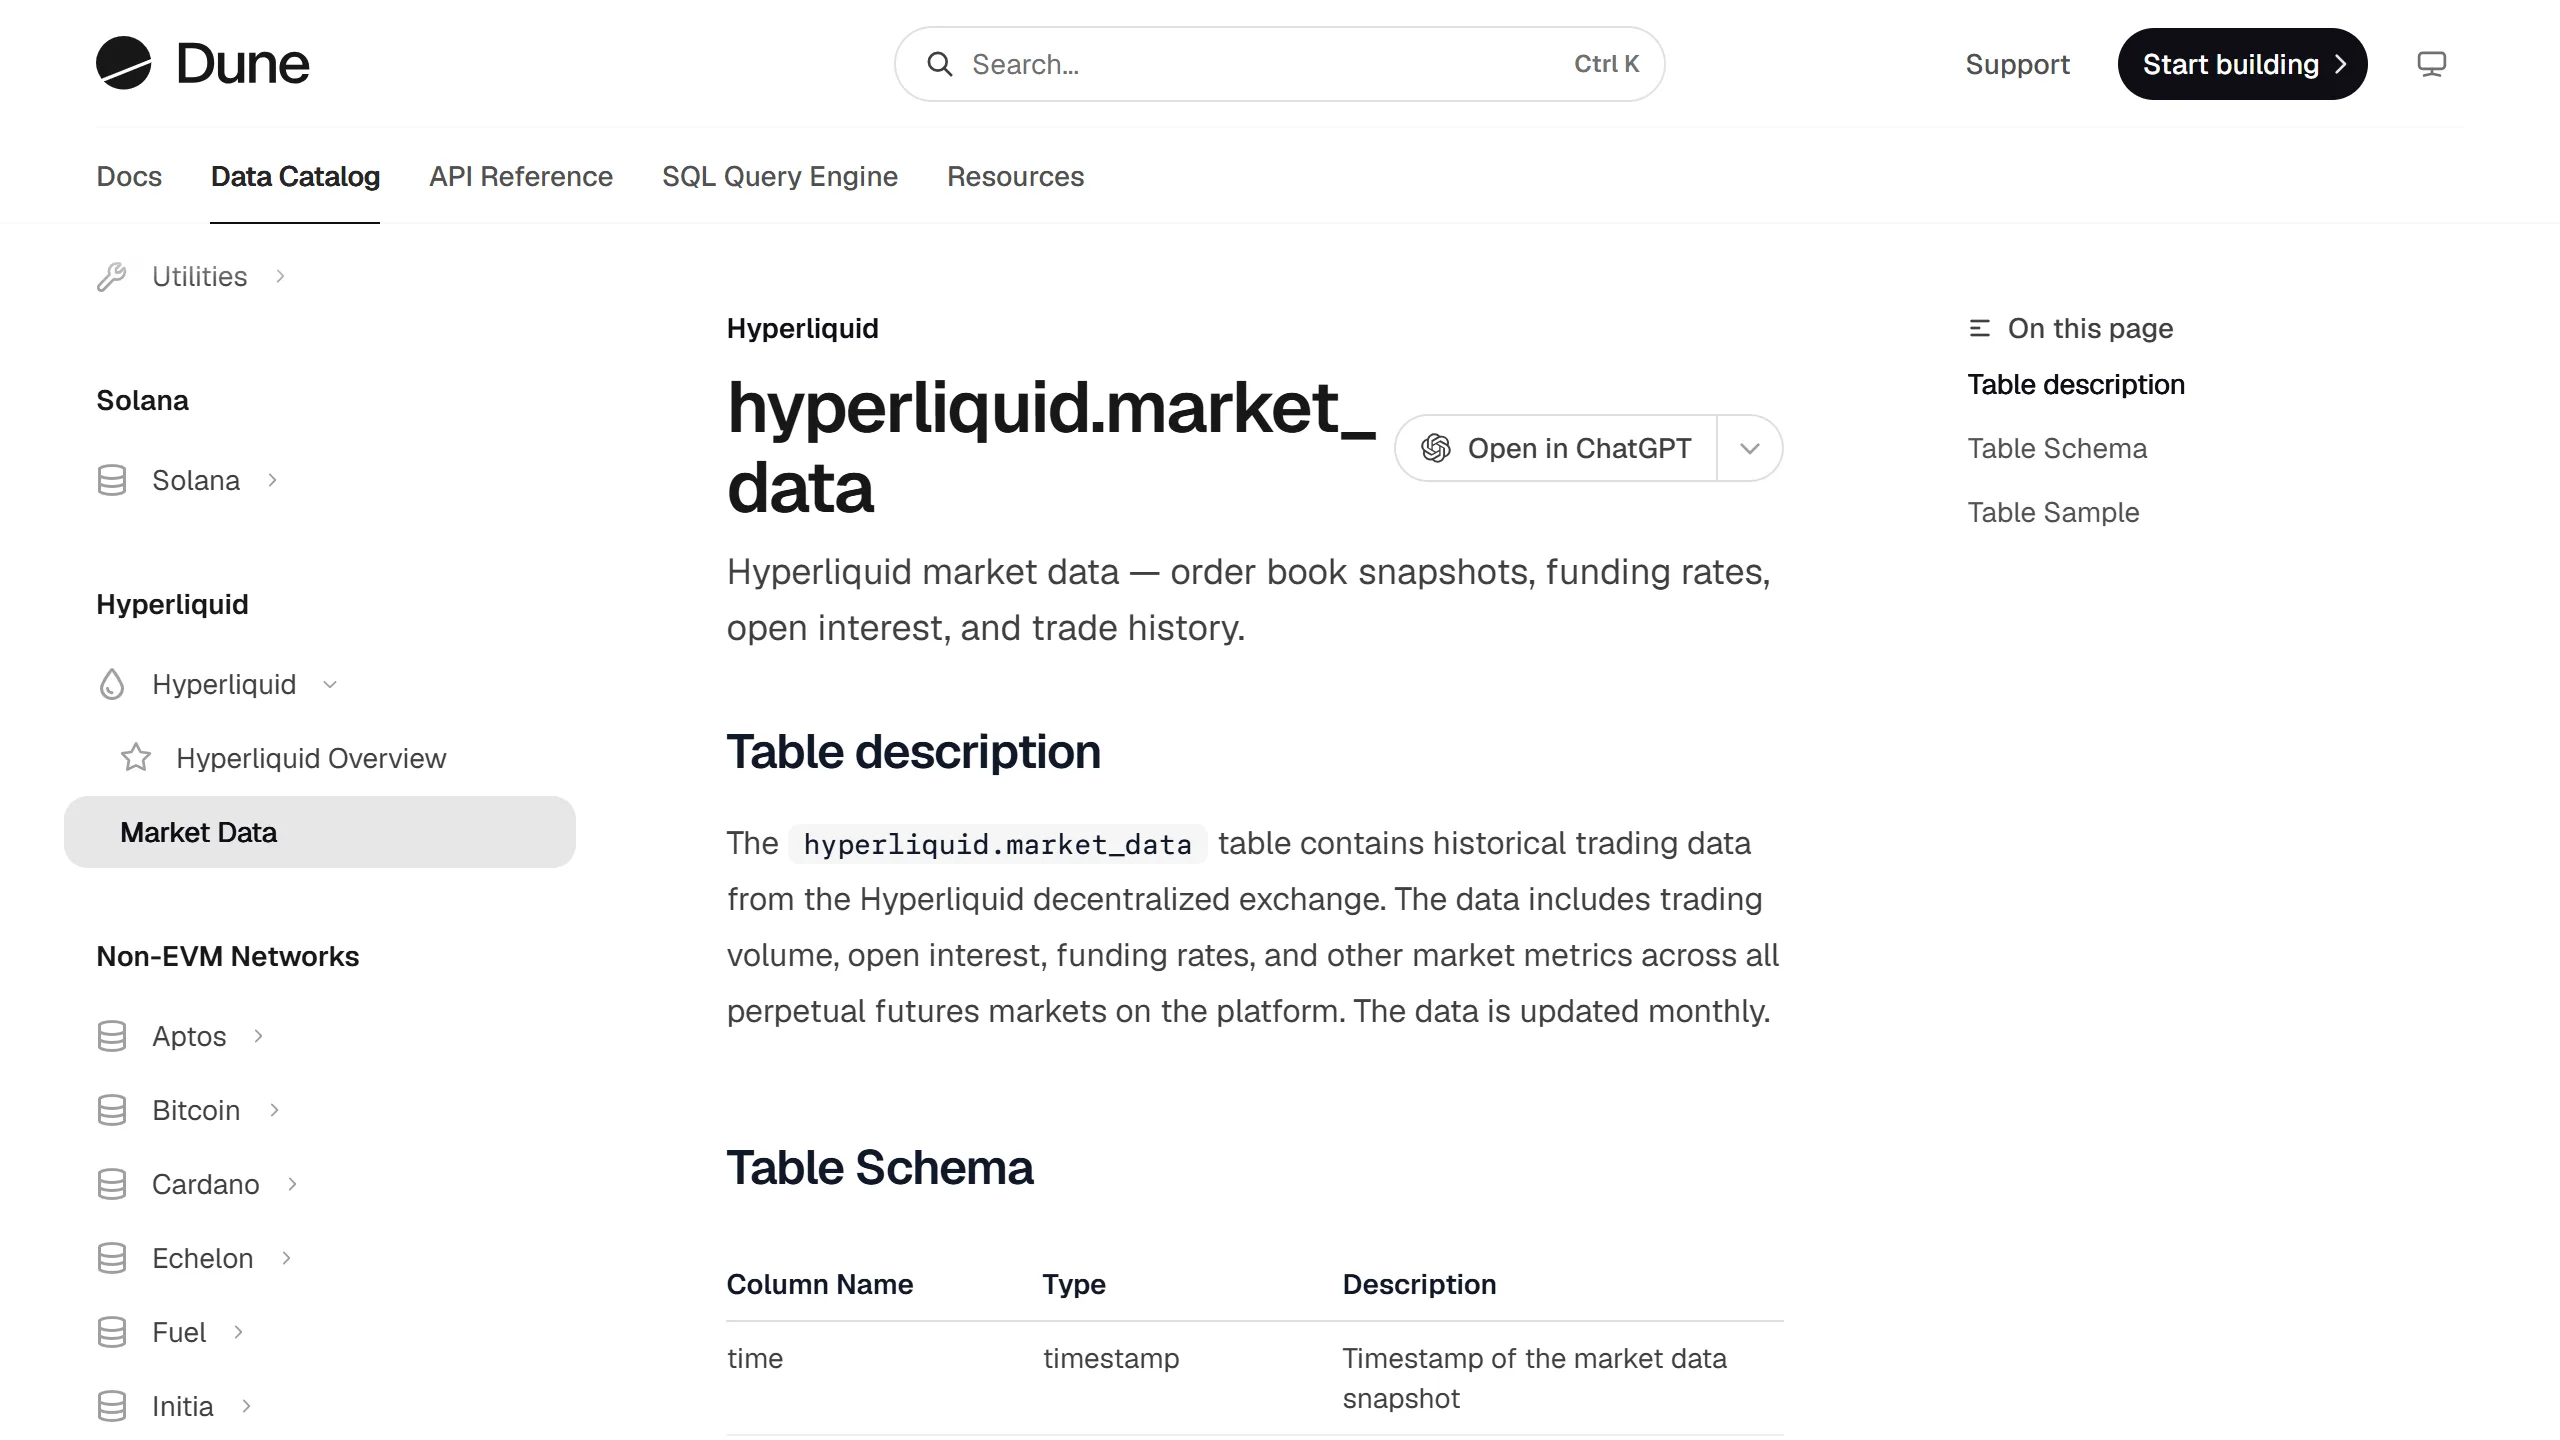This screenshot has height=1440, width=2560.
Task: Click the Start building button
Action: click(x=2242, y=64)
